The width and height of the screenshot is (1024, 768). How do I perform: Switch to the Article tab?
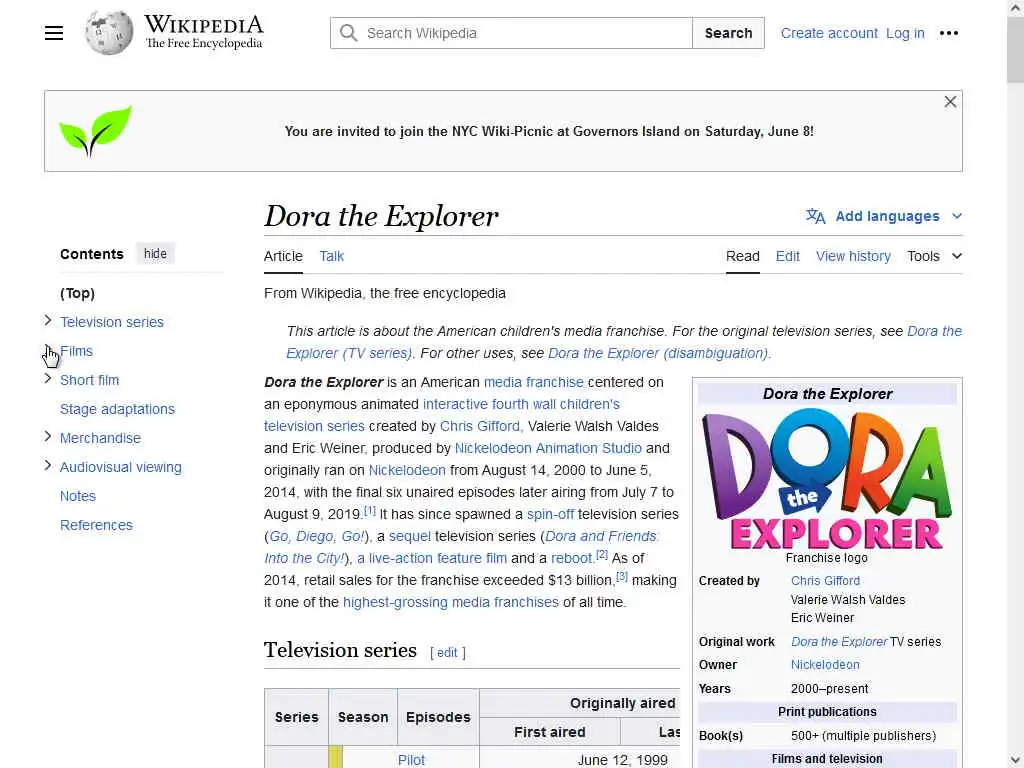click(283, 256)
